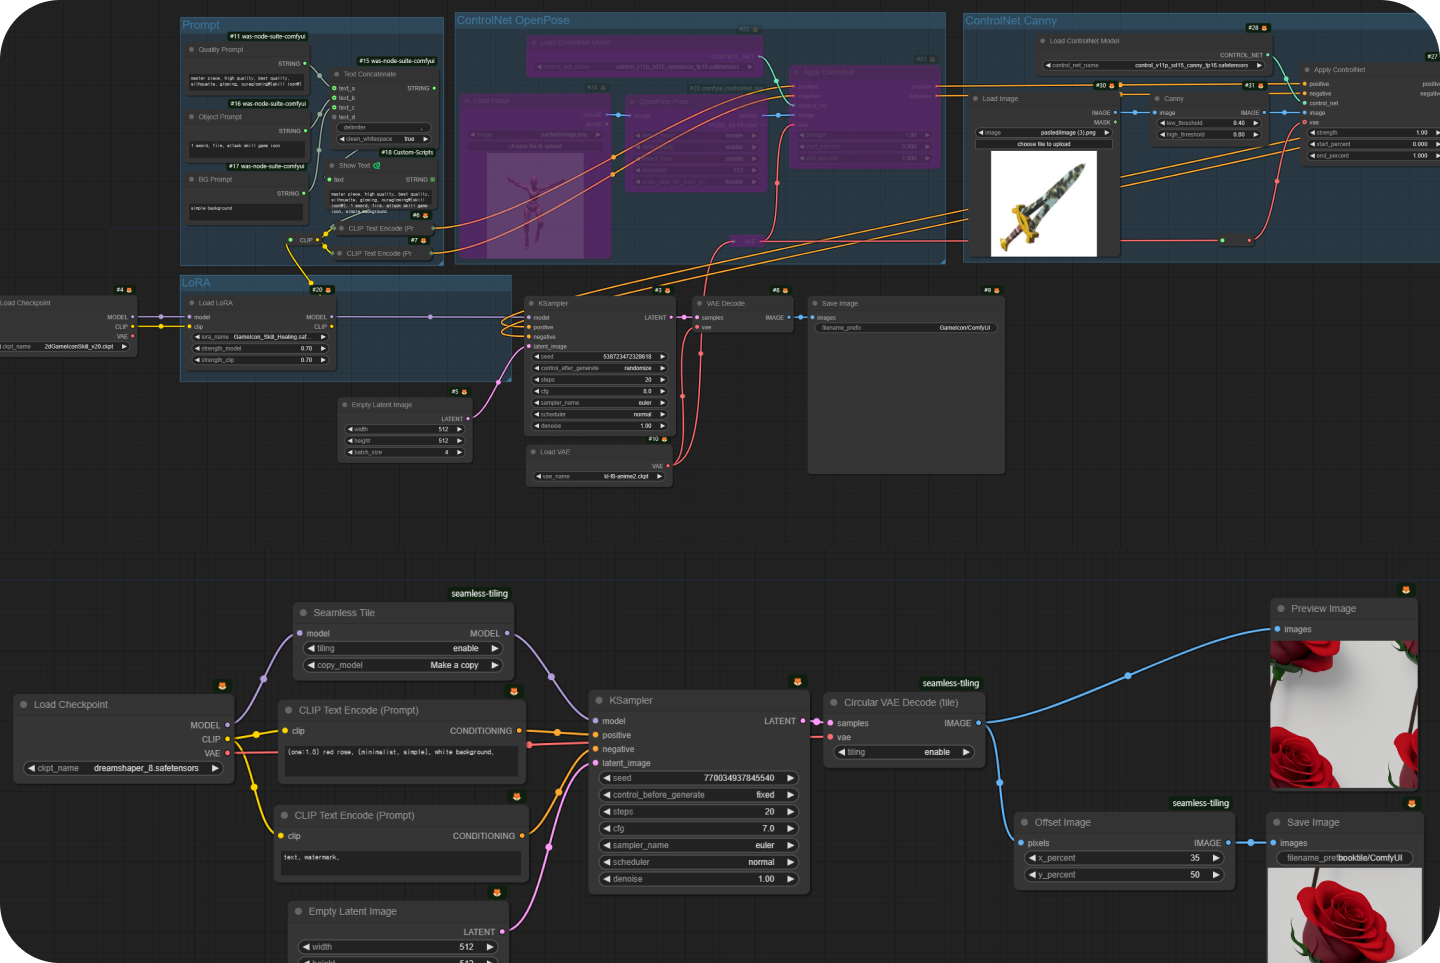Click the red rose prompt text field
The image size is (1440, 963).
(402, 761)
